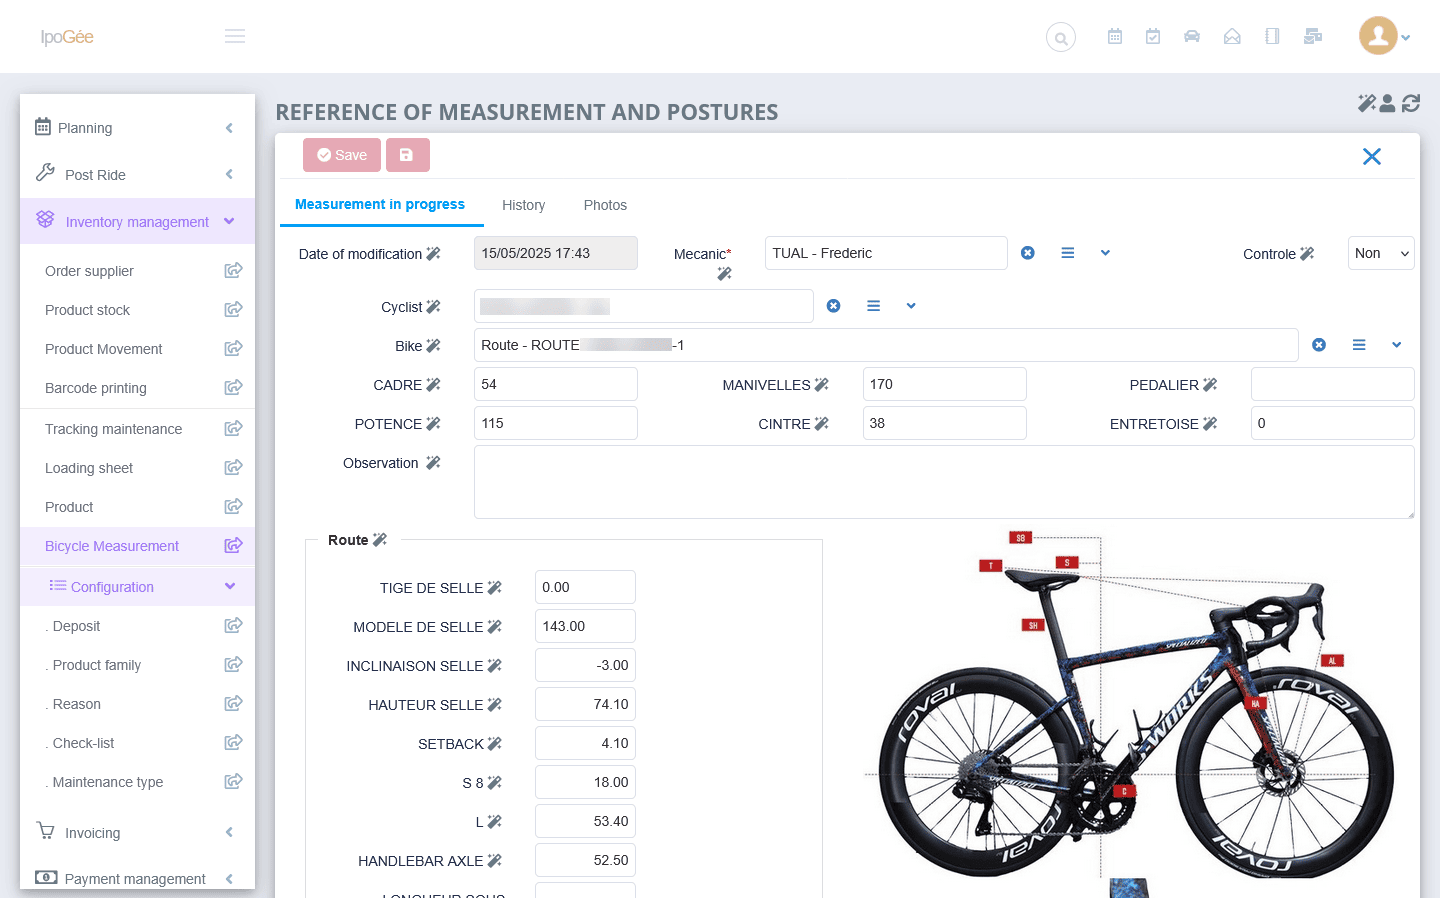Open Barcode printing external link icon

click(233, 387)
